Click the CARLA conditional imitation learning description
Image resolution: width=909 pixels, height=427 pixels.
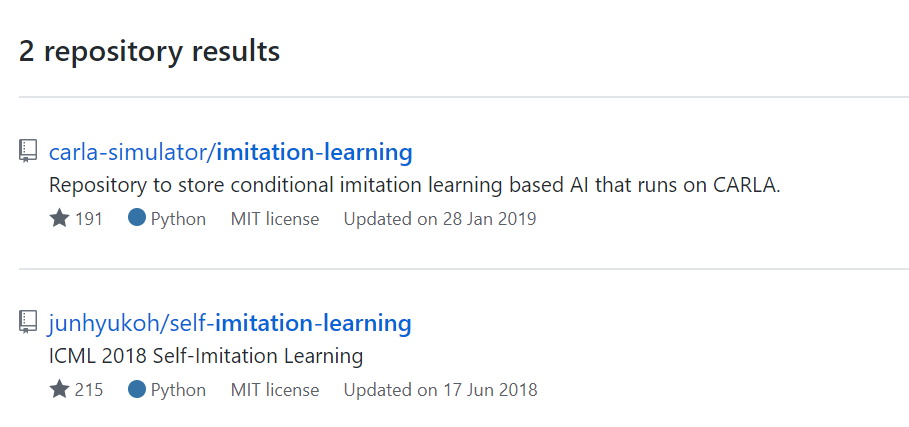[x=414, y=185]
